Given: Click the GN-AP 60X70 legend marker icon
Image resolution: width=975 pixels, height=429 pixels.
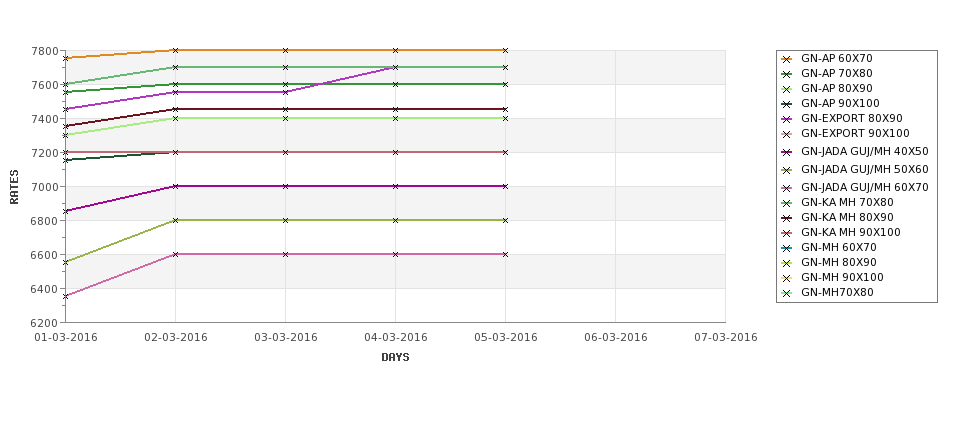Looking at the screenshot, I should click(x=787, y=59).
